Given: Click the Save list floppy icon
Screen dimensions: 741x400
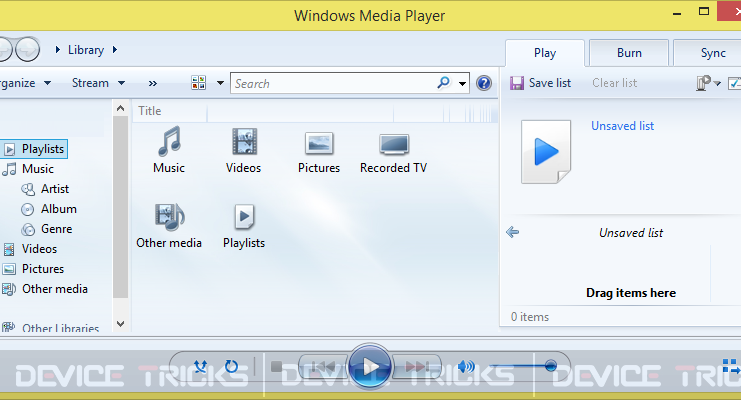Looking at the screenshot, I should click(x=517, y=83).
